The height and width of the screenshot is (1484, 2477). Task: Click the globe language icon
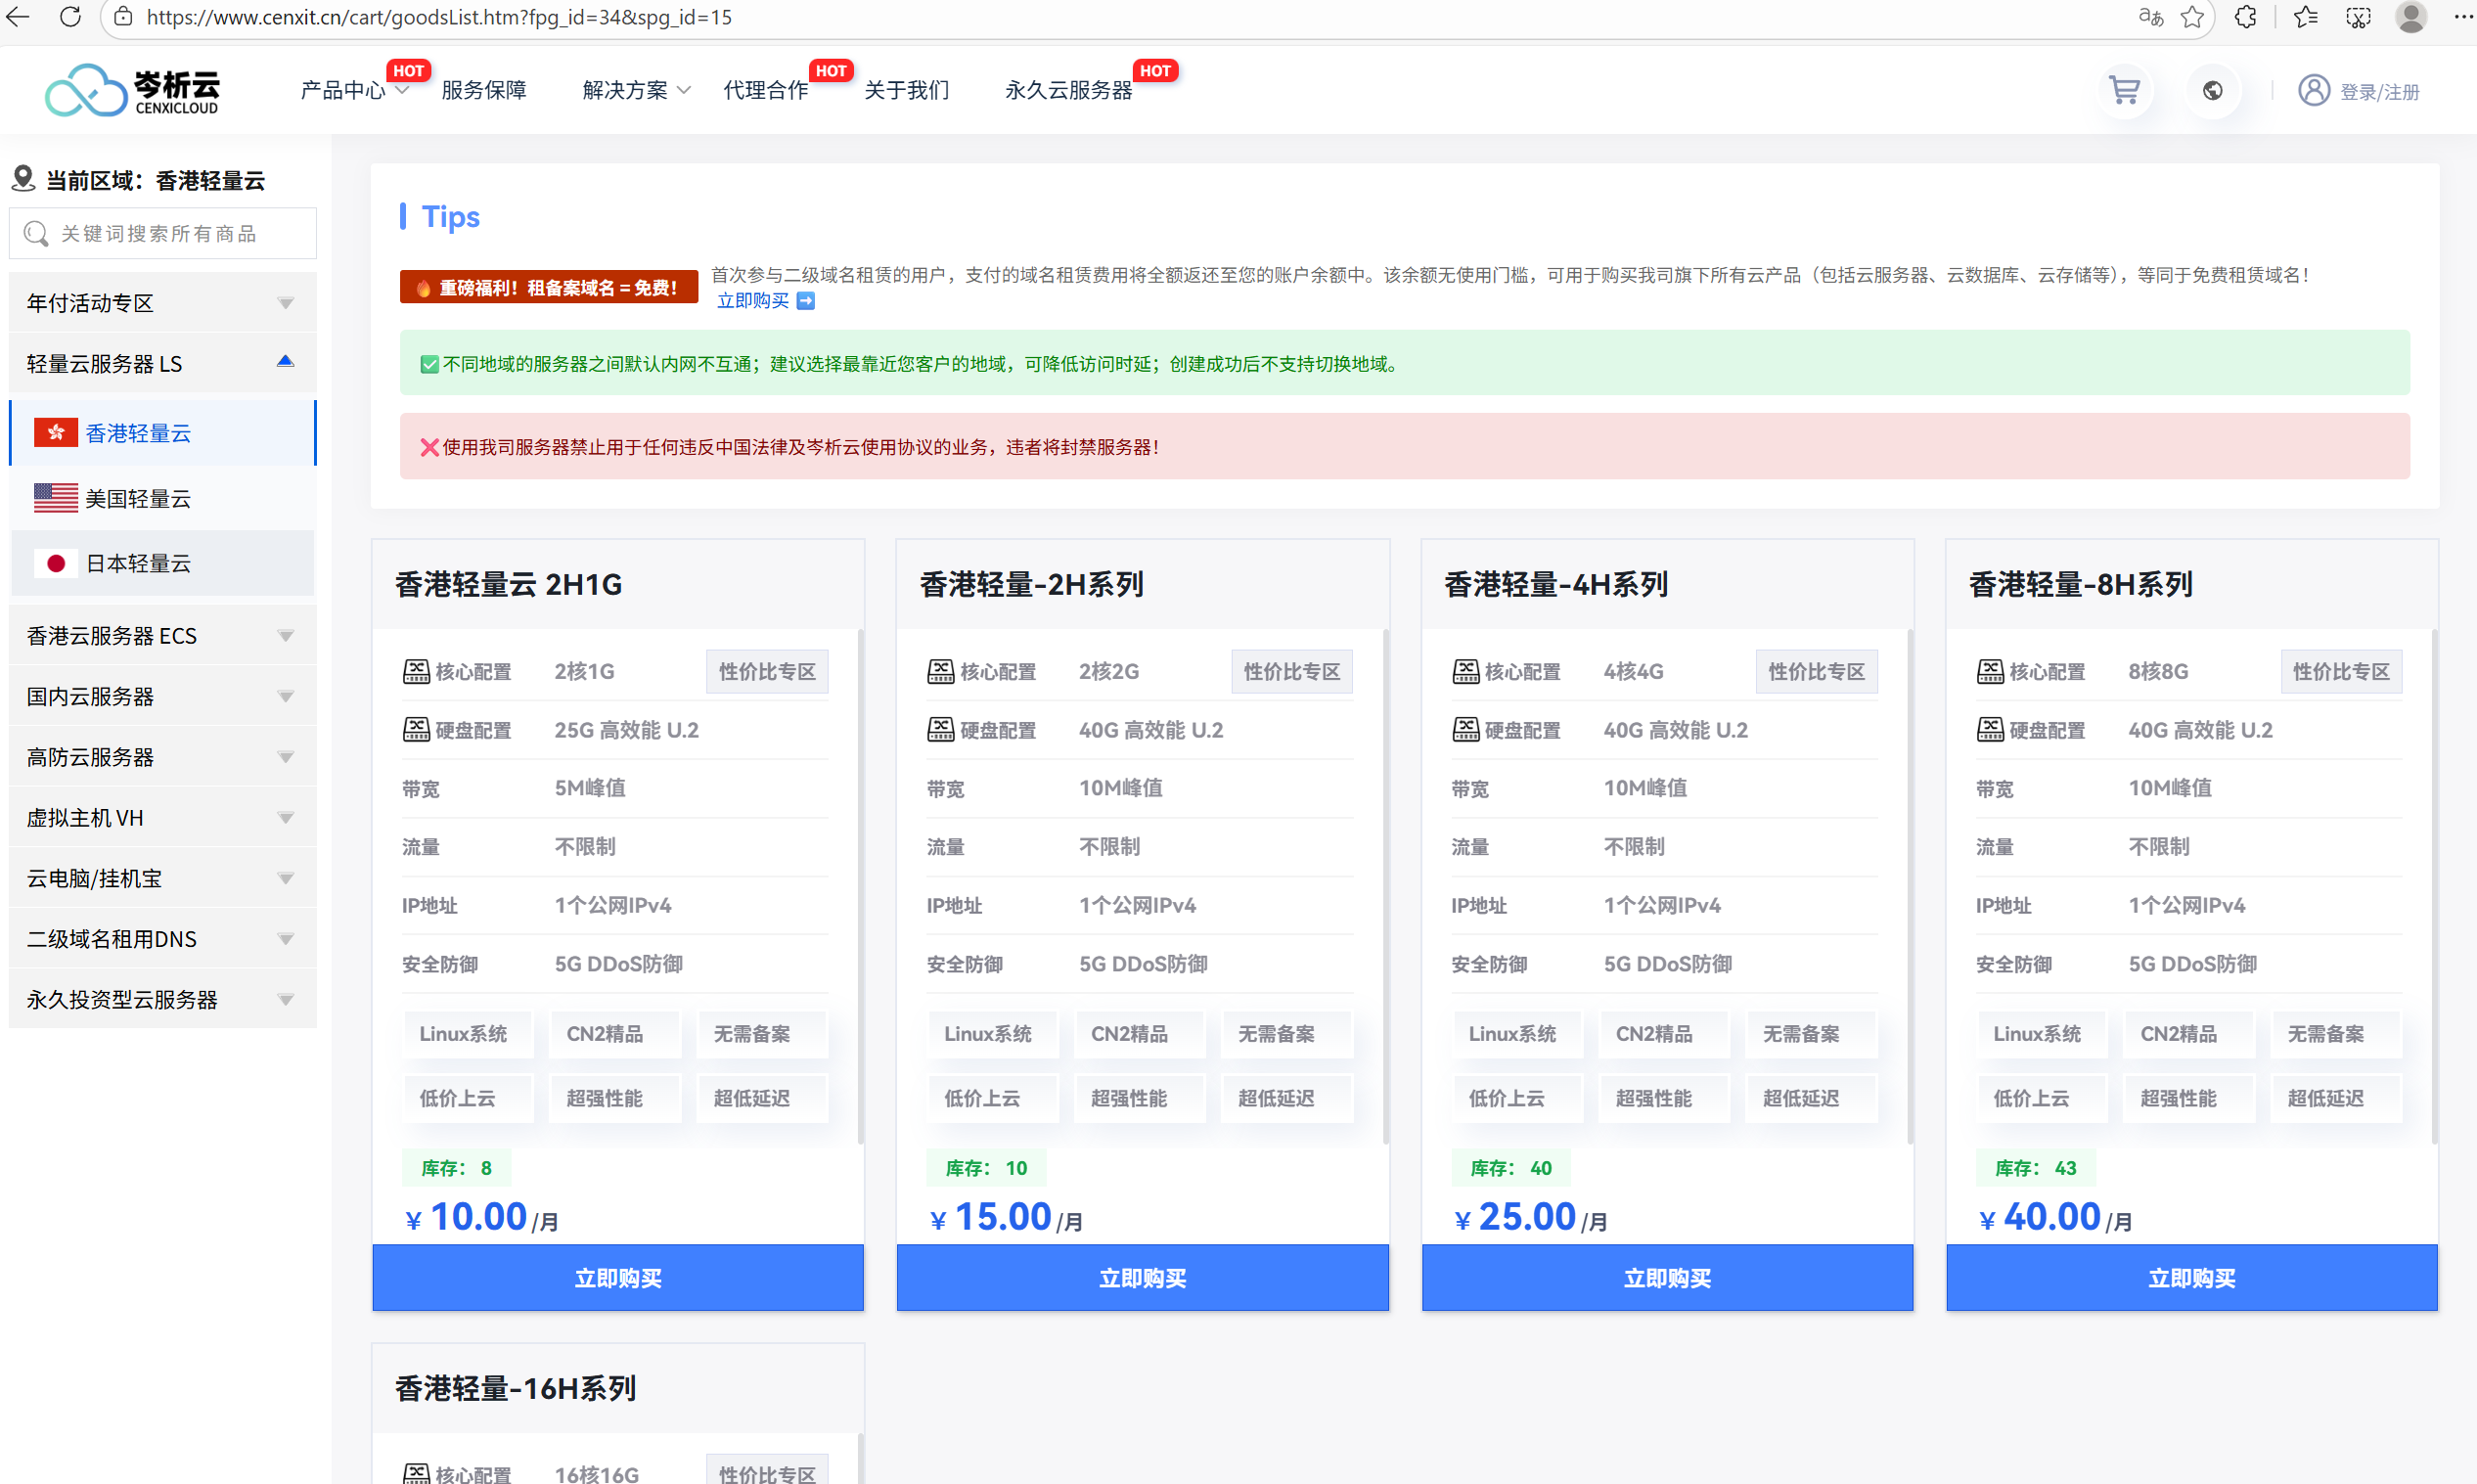click(2212, 91)
